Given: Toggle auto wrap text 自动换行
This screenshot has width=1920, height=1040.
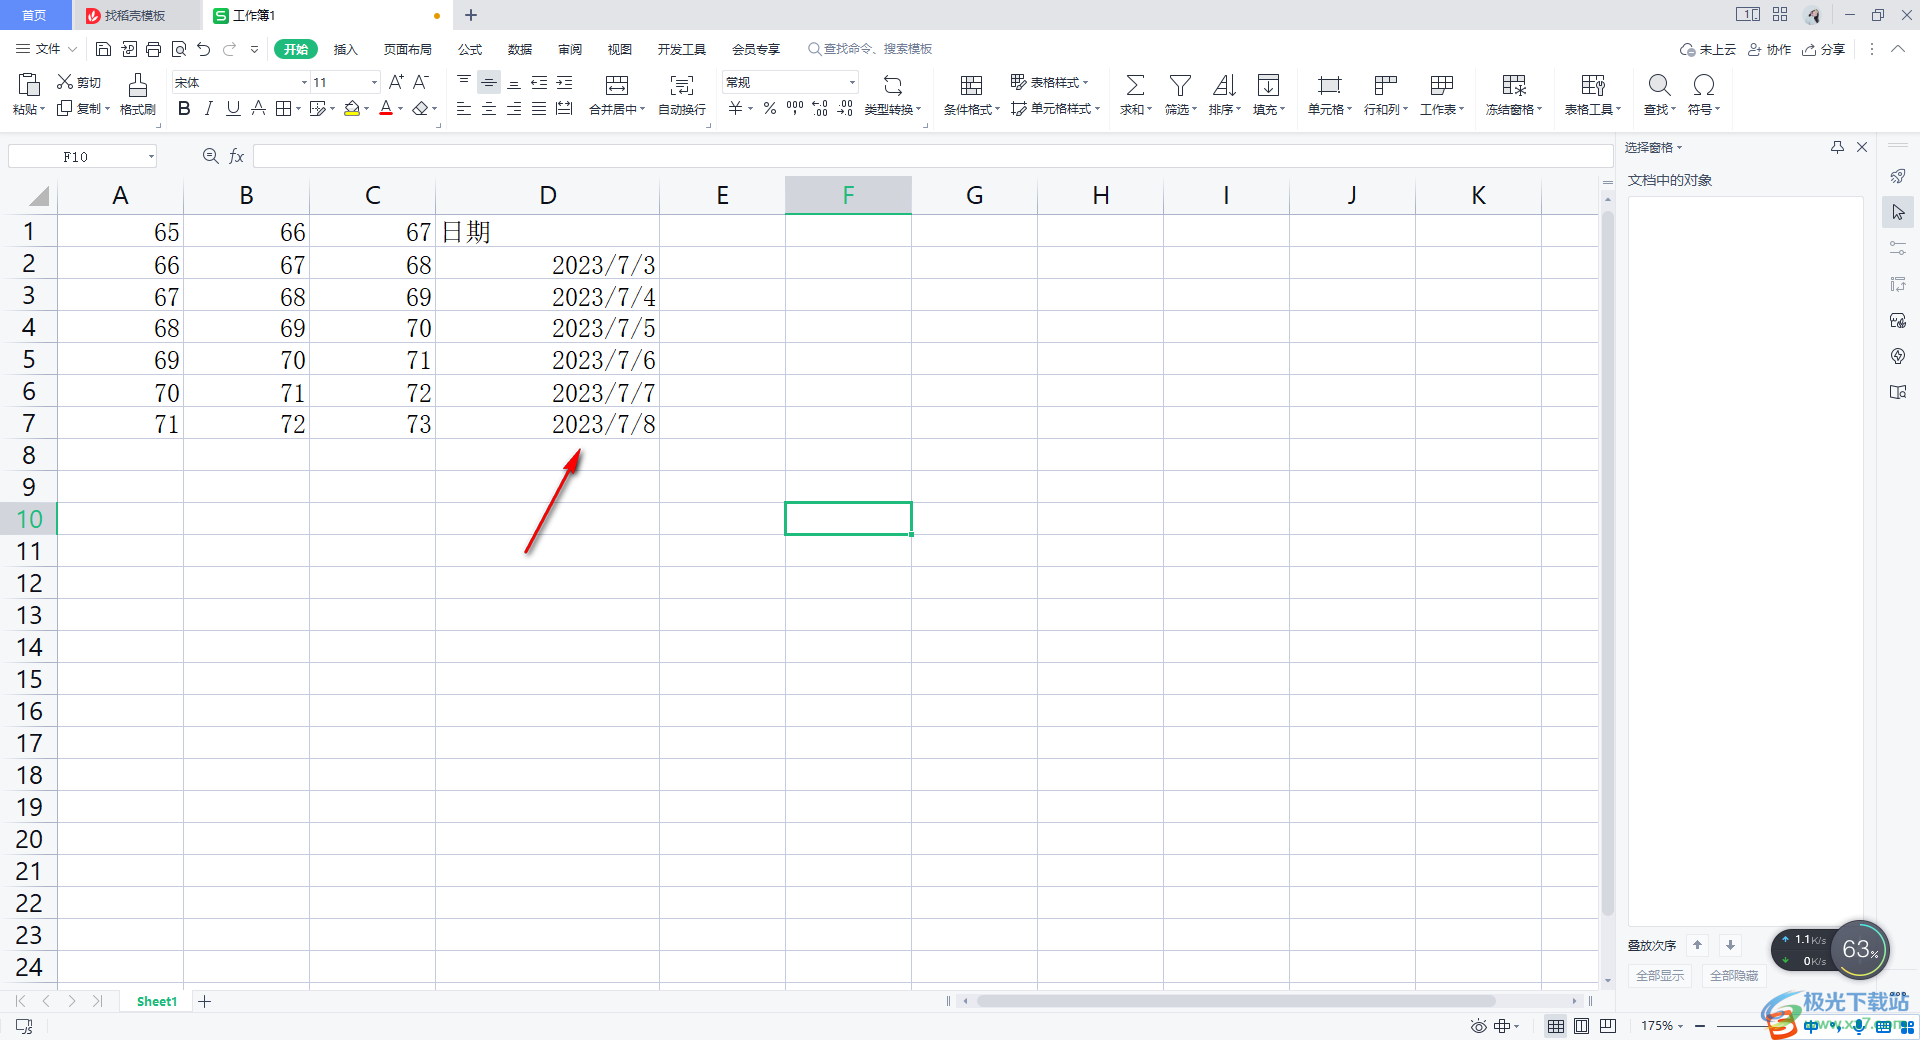Looking at the screenshot, I should (x=682, y=94).
